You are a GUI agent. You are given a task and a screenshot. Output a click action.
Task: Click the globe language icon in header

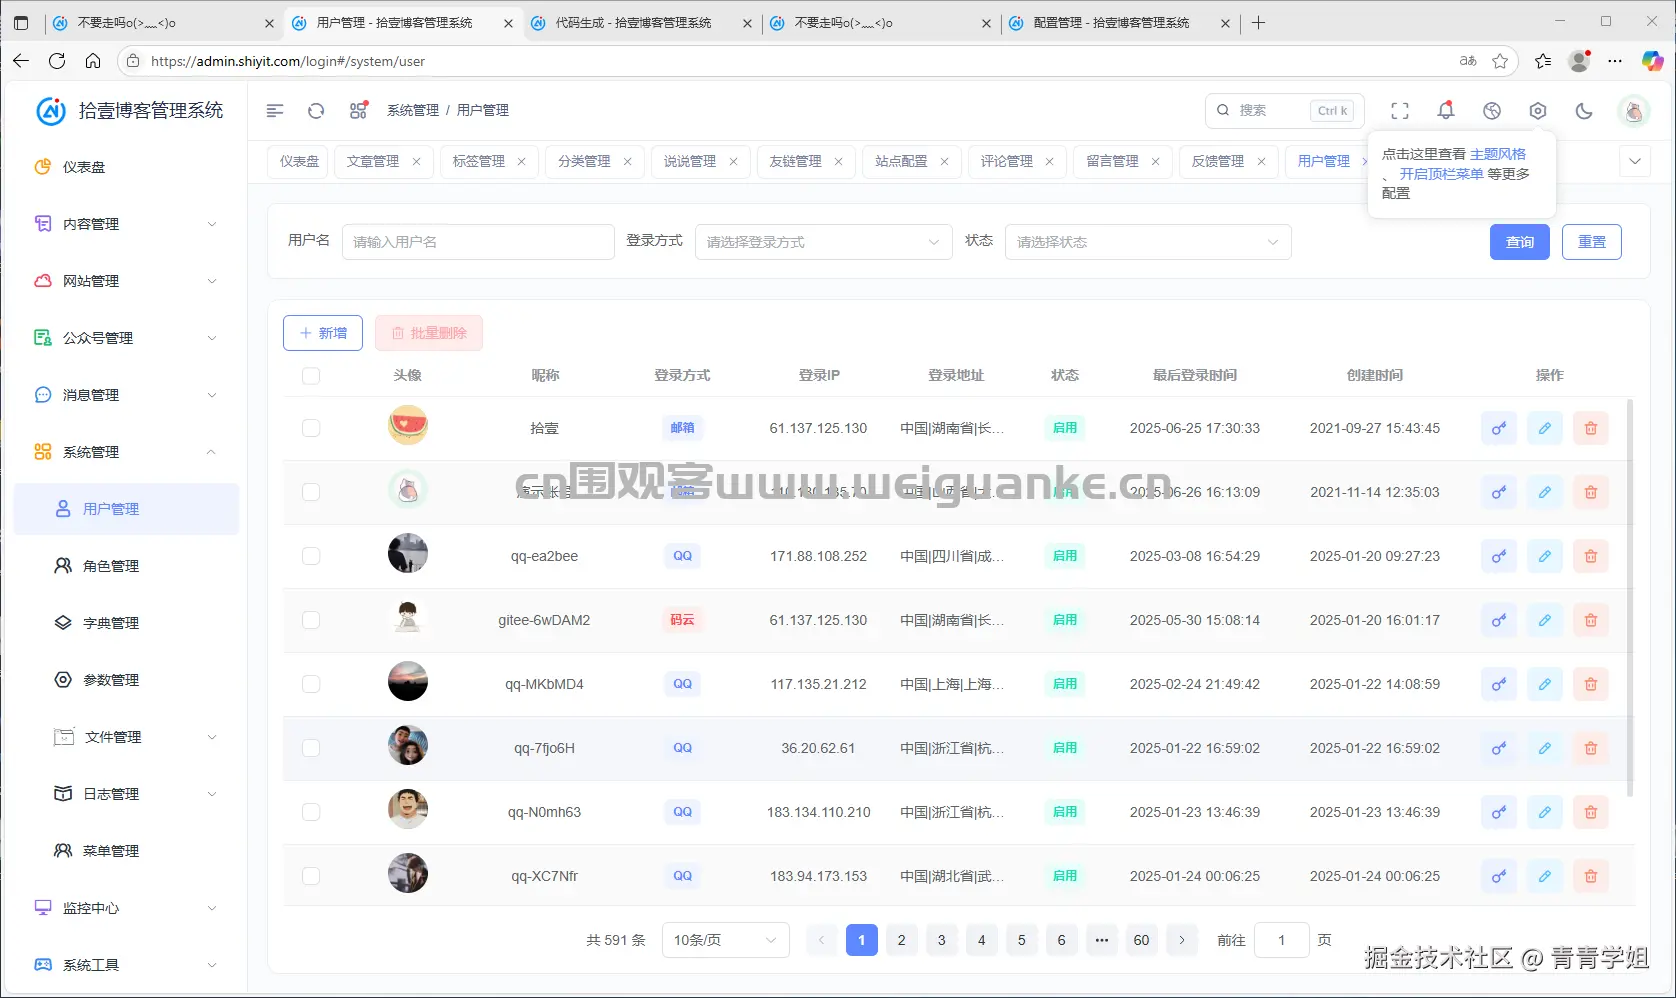coord(1492,111)
